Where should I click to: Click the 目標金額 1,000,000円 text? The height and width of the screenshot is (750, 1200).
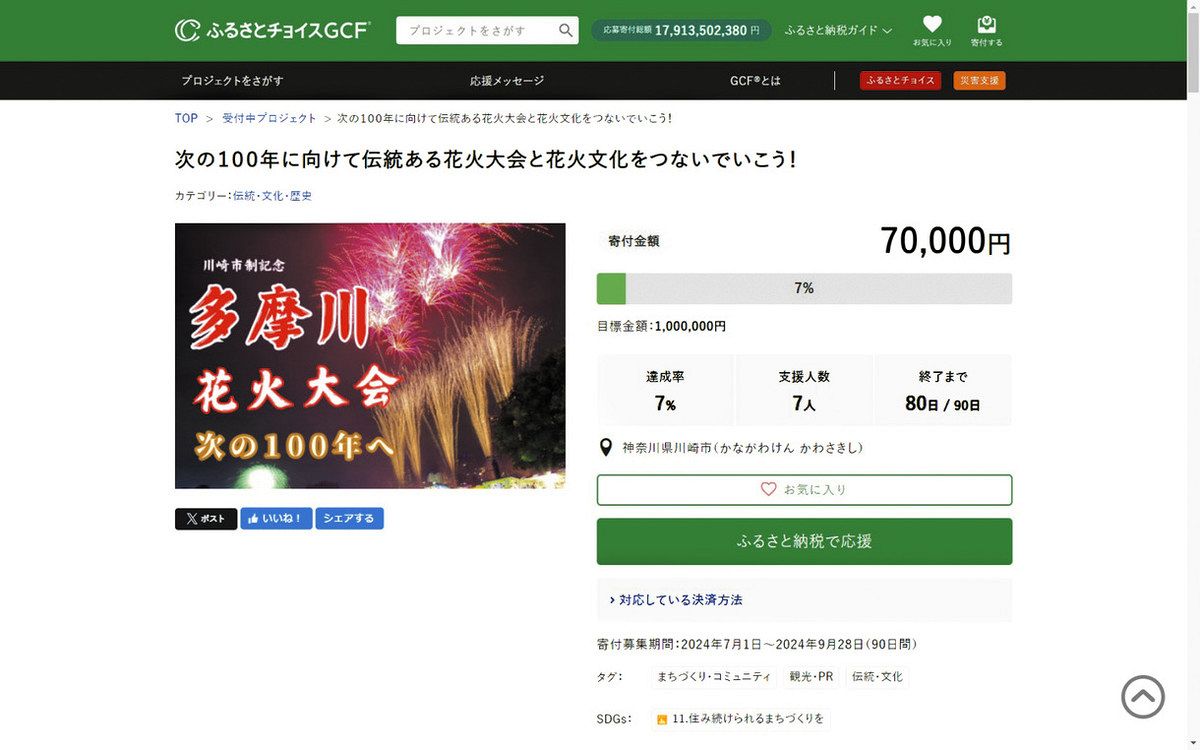coord(661,326)
